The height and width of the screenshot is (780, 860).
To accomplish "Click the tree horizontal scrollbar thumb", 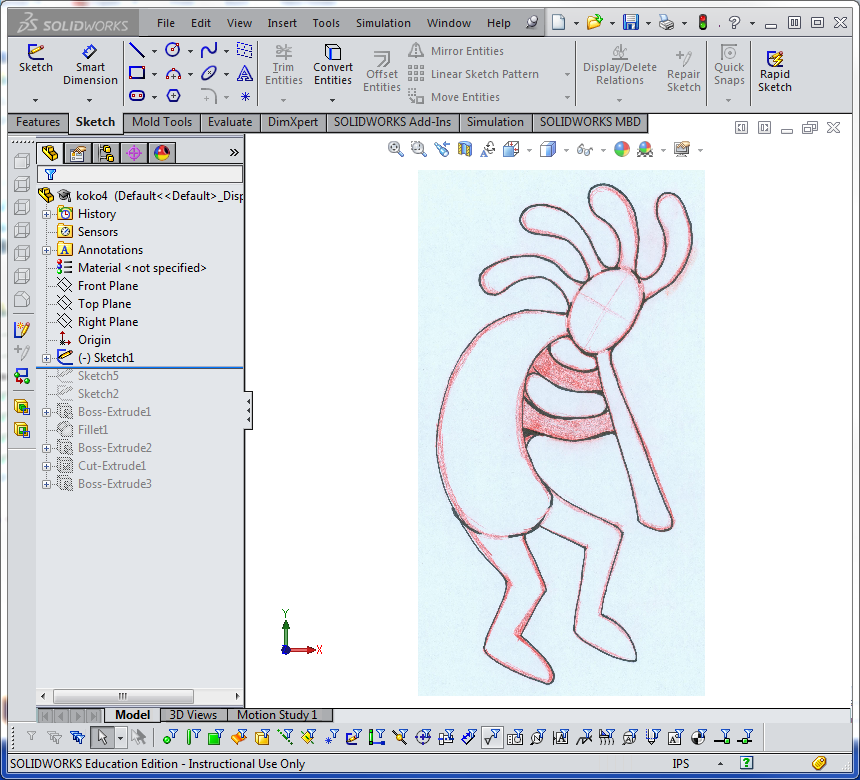I will point(123,696).
